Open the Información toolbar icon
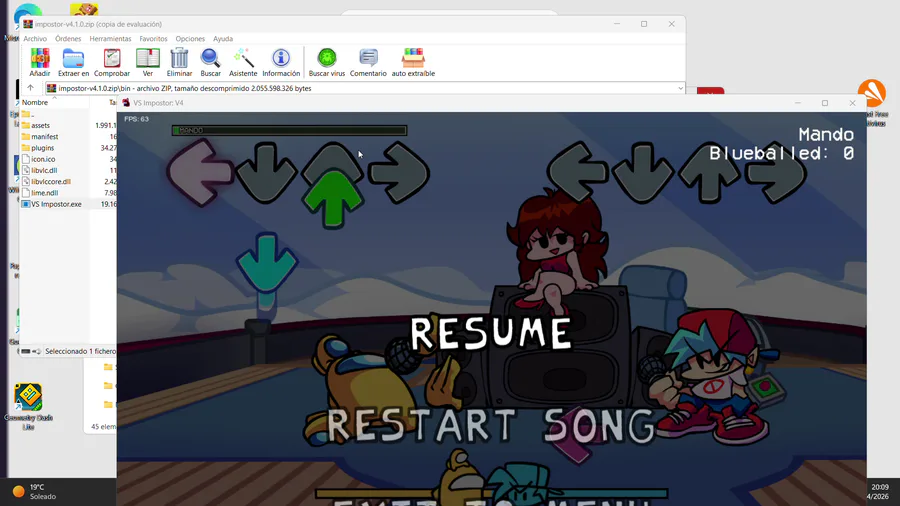 click(281, 62)
